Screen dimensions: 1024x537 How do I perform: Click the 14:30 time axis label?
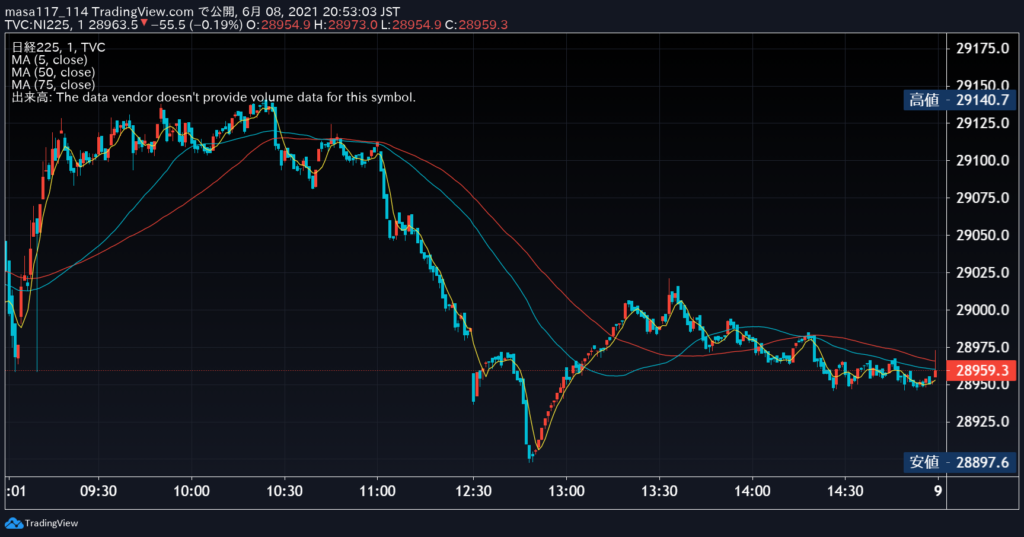(845, 491)
